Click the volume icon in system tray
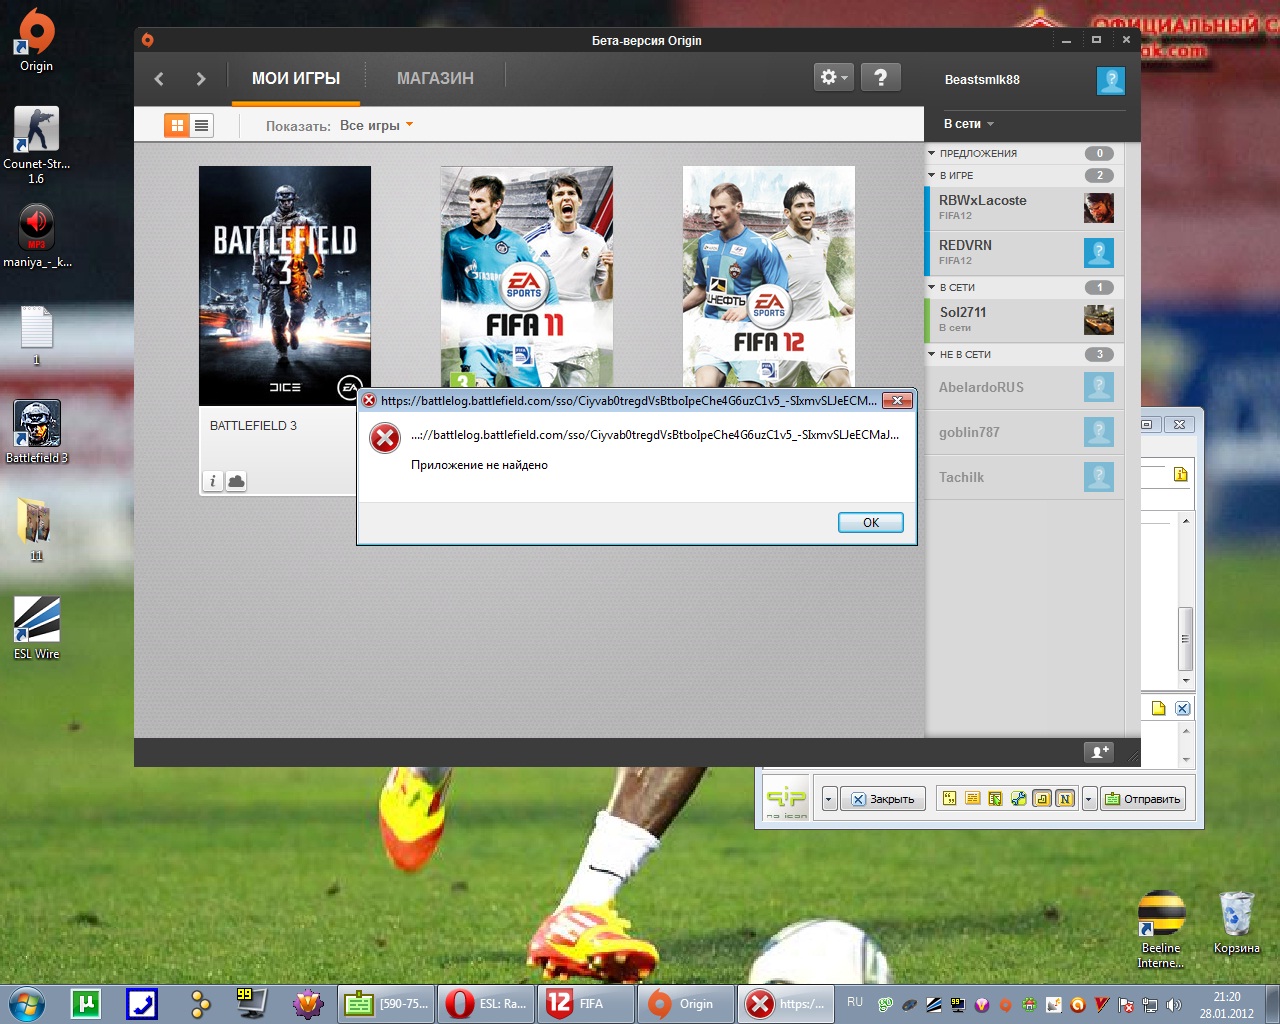The width and height of the screenshot is (1280, 1024). (1174, 1005)
